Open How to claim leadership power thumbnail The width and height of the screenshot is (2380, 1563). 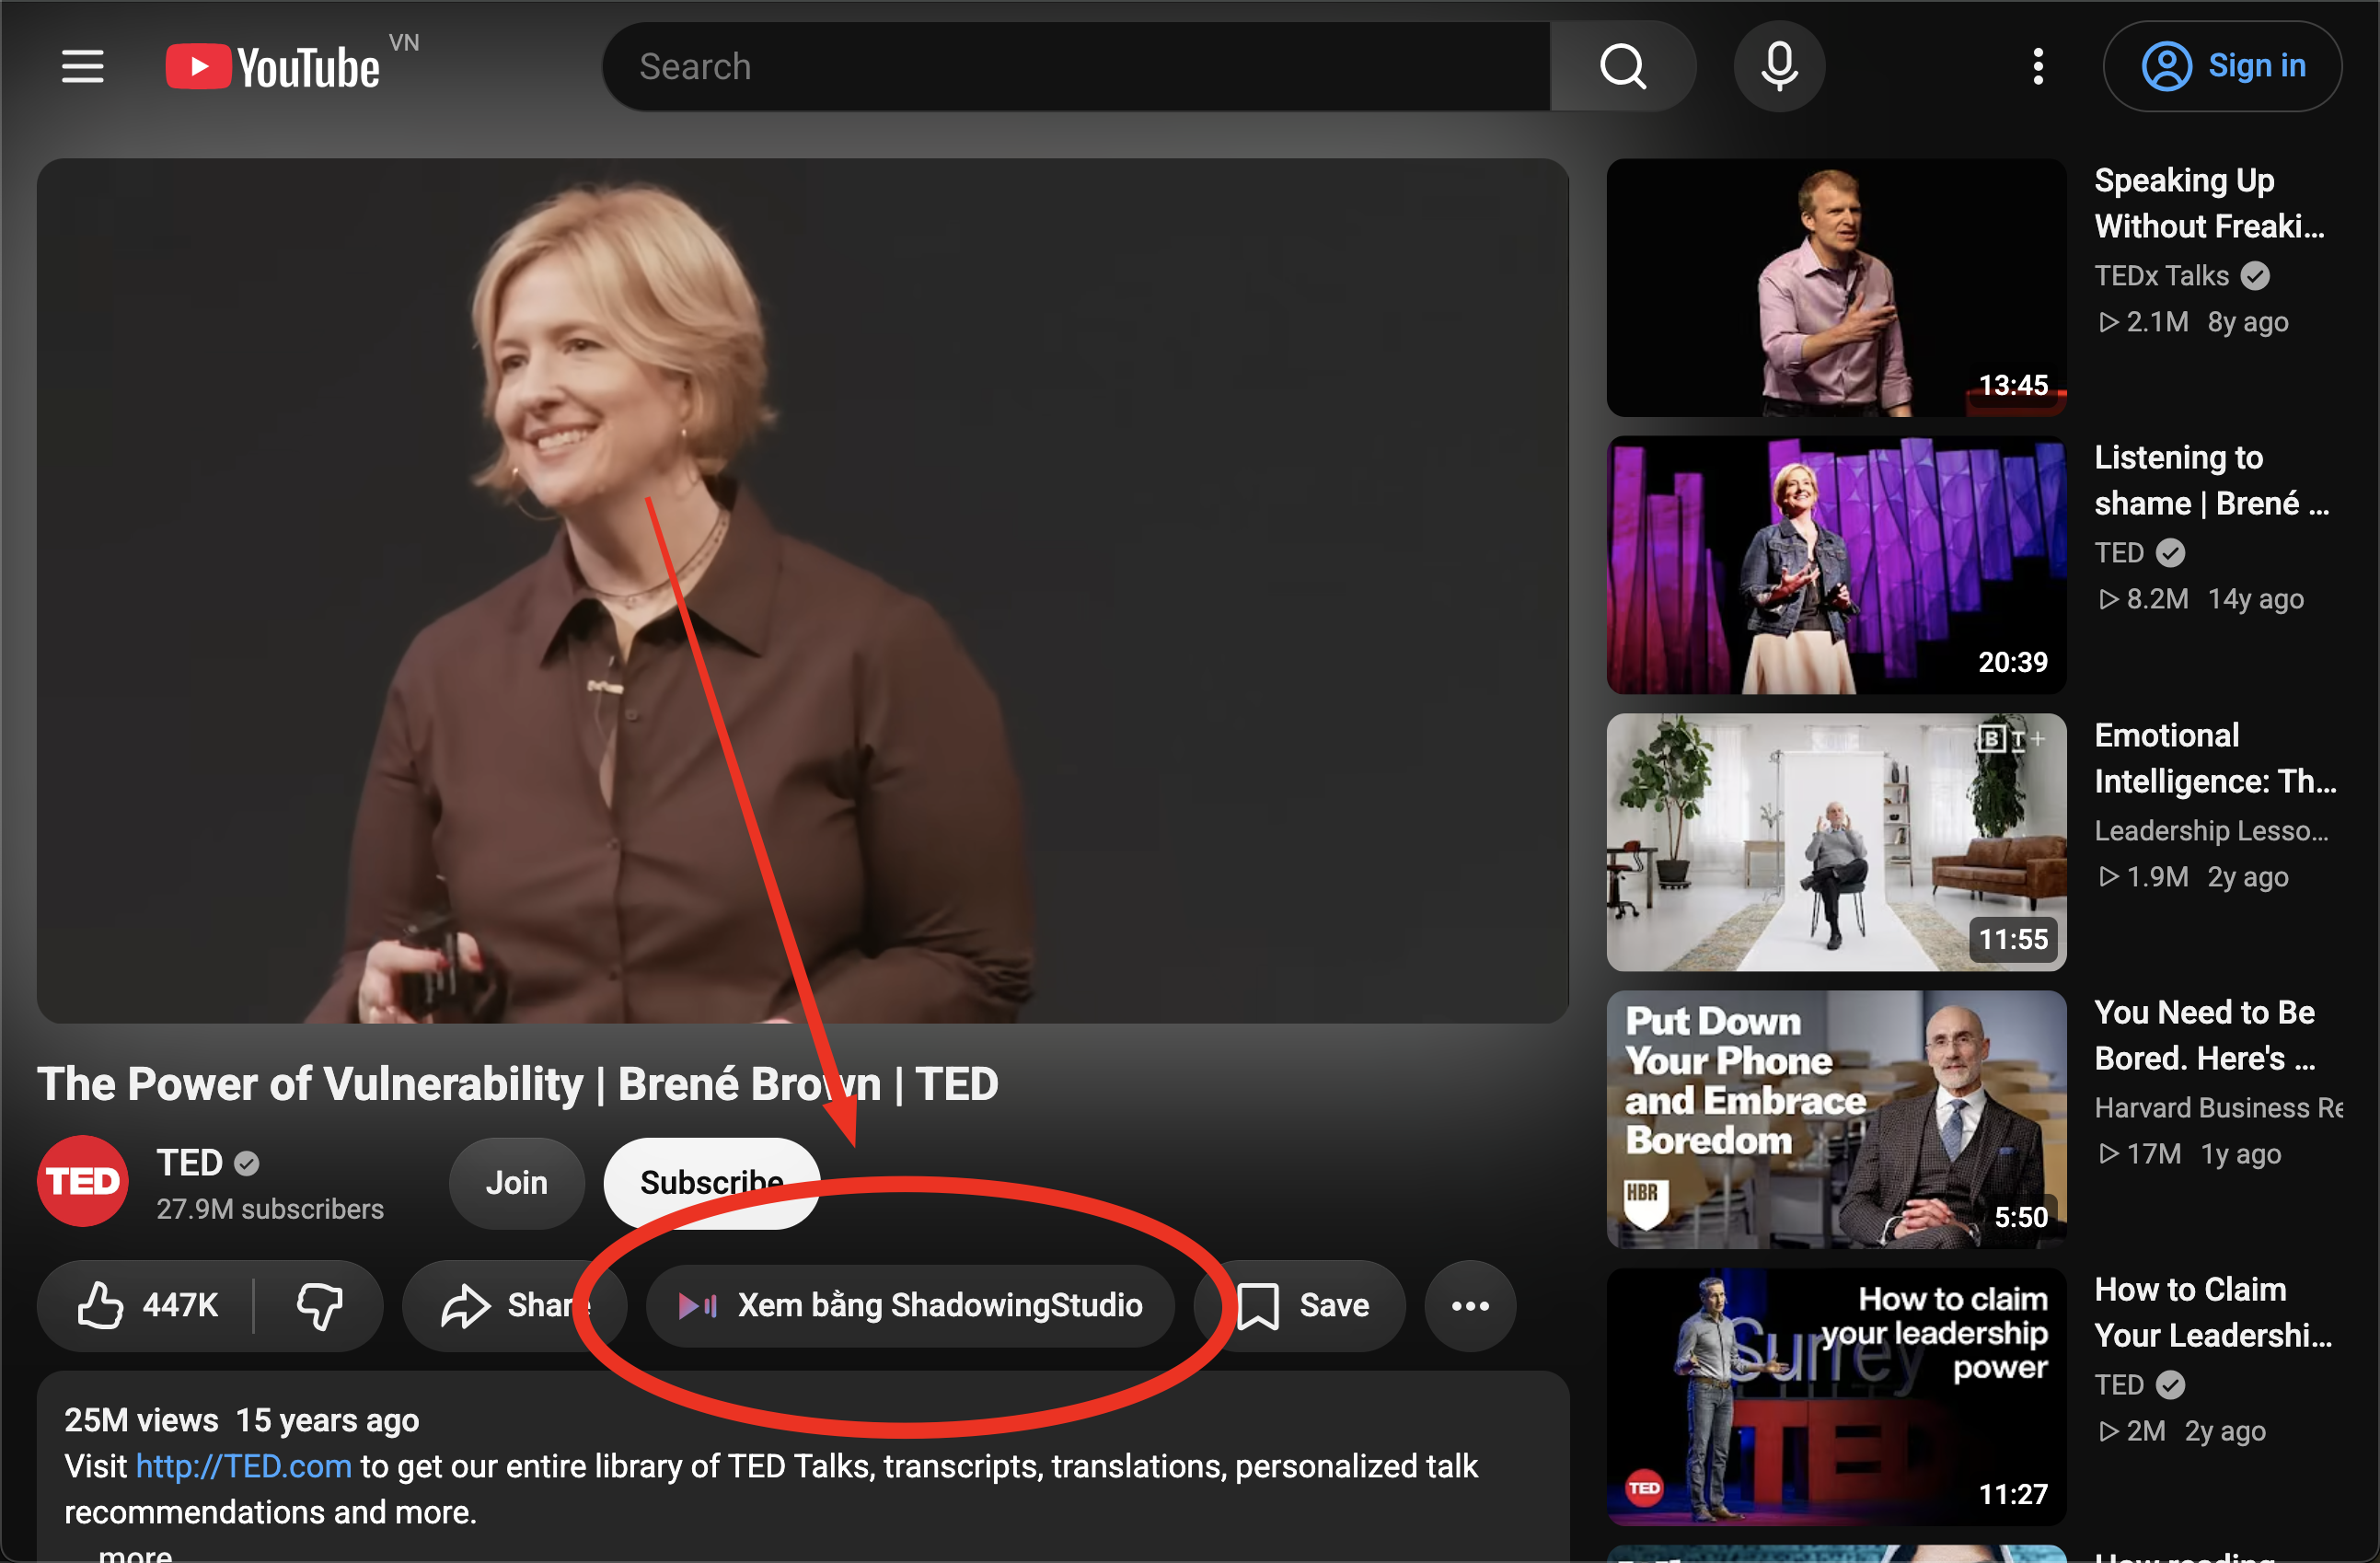click(x=1836, y=1396)
